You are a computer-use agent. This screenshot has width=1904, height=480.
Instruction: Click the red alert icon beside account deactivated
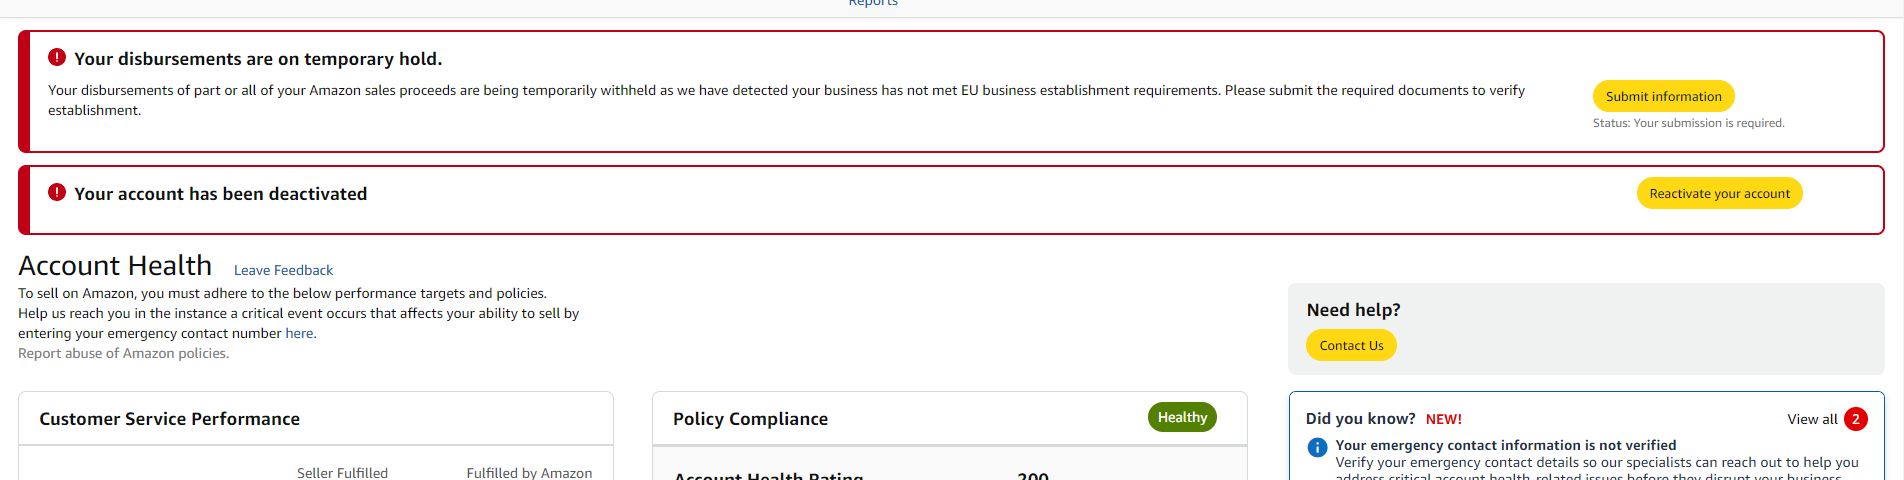57,193
